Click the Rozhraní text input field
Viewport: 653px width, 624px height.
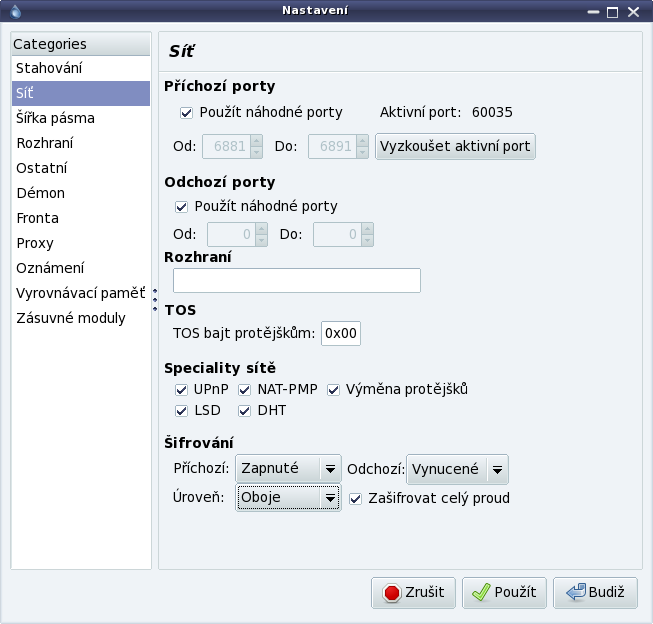click(x=297, y=280)
